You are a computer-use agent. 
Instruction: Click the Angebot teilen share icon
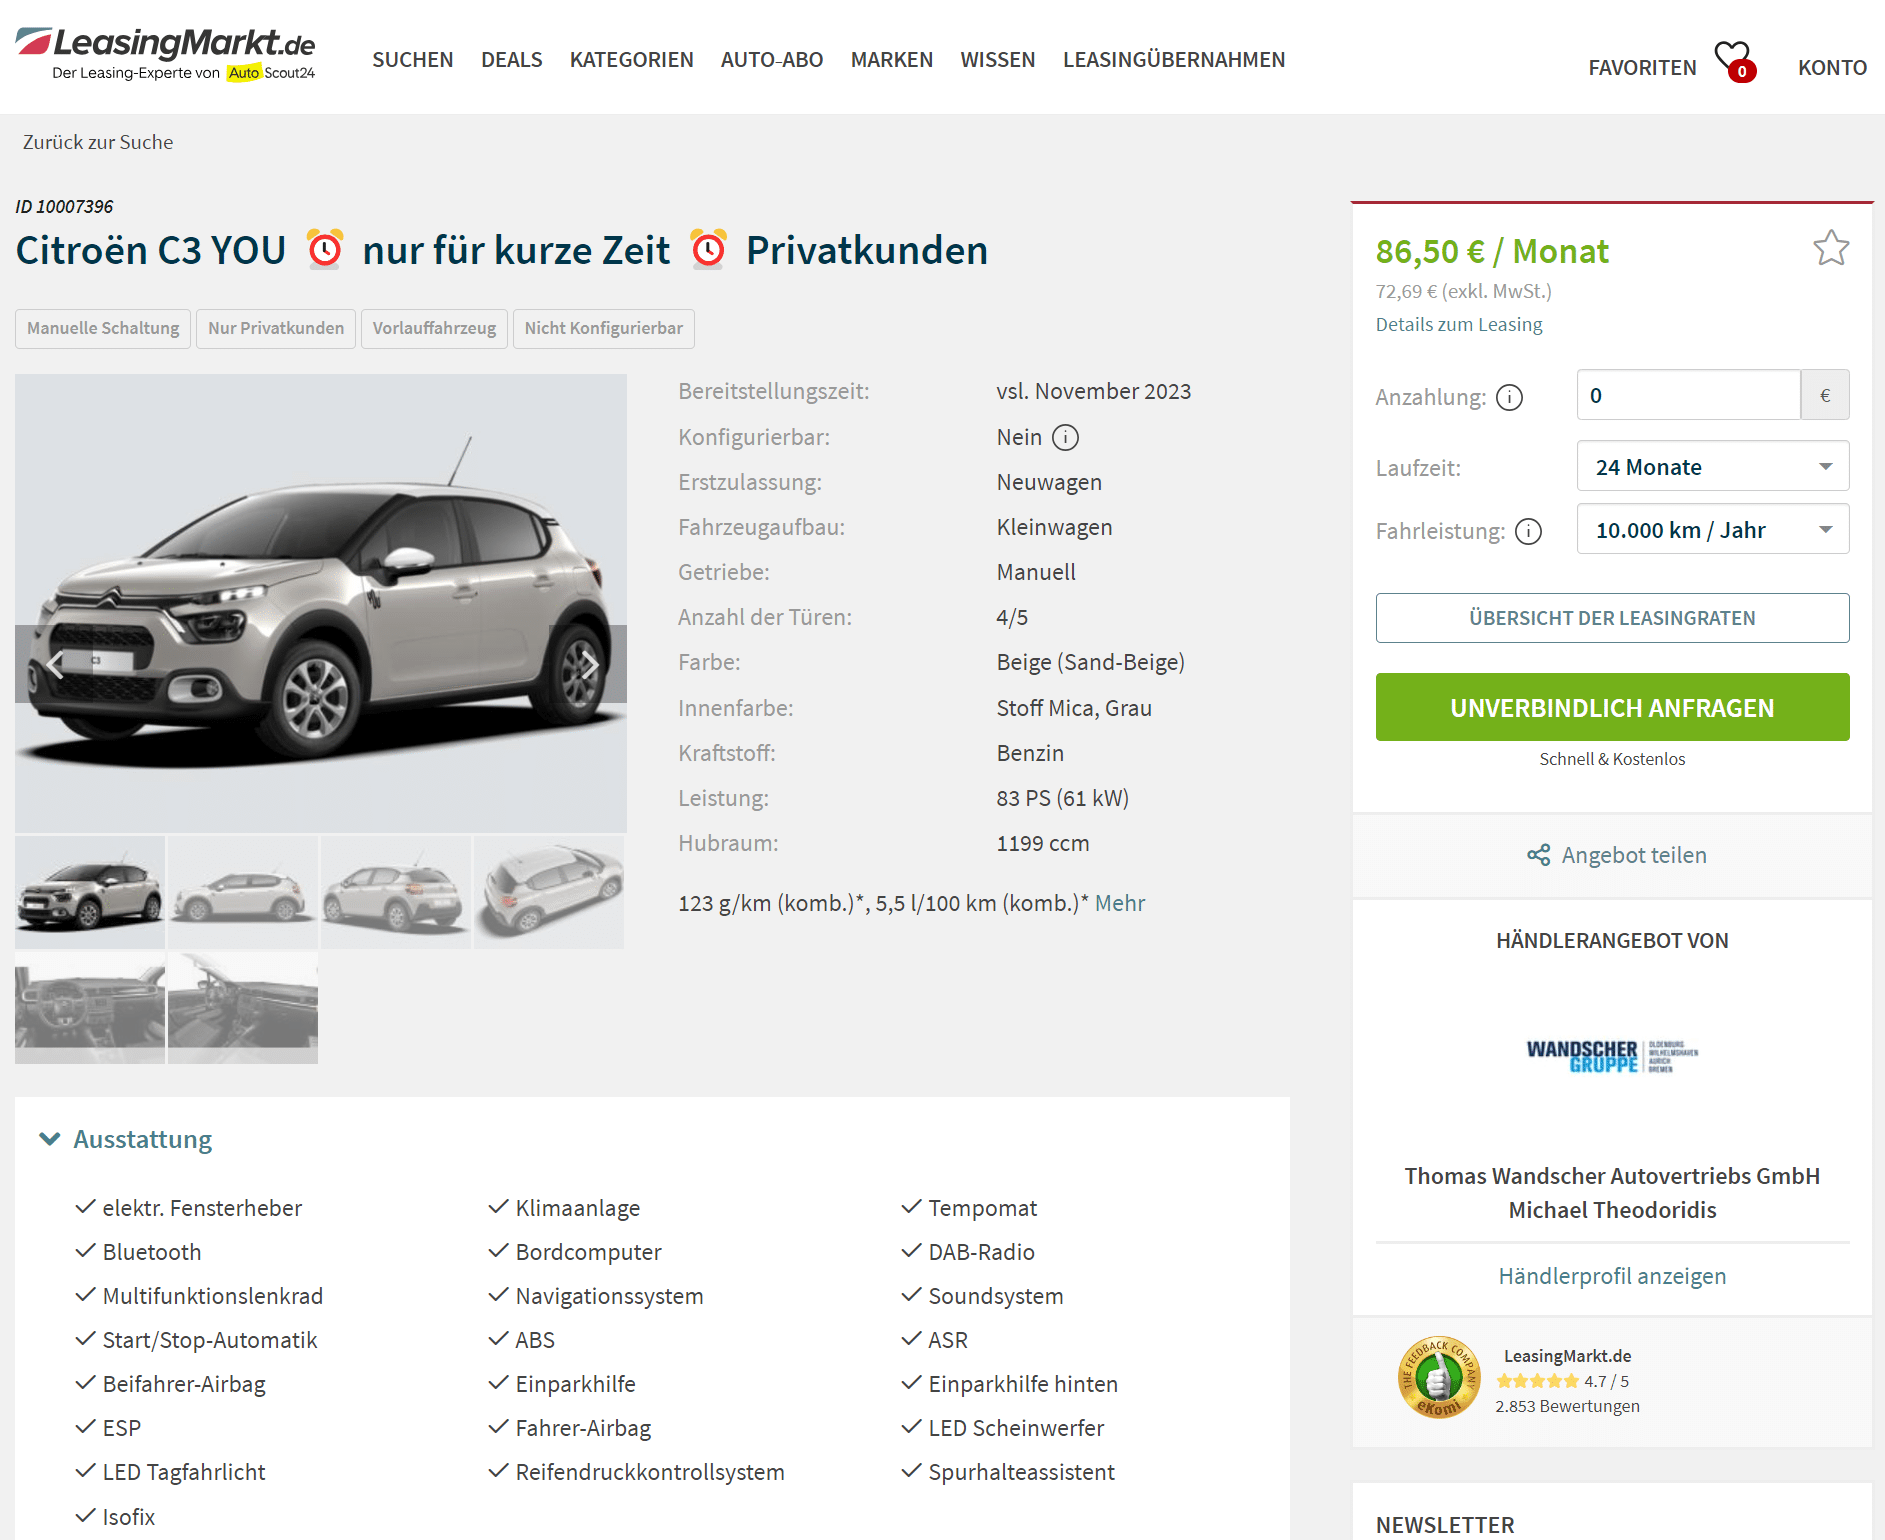click(1538, 855)
